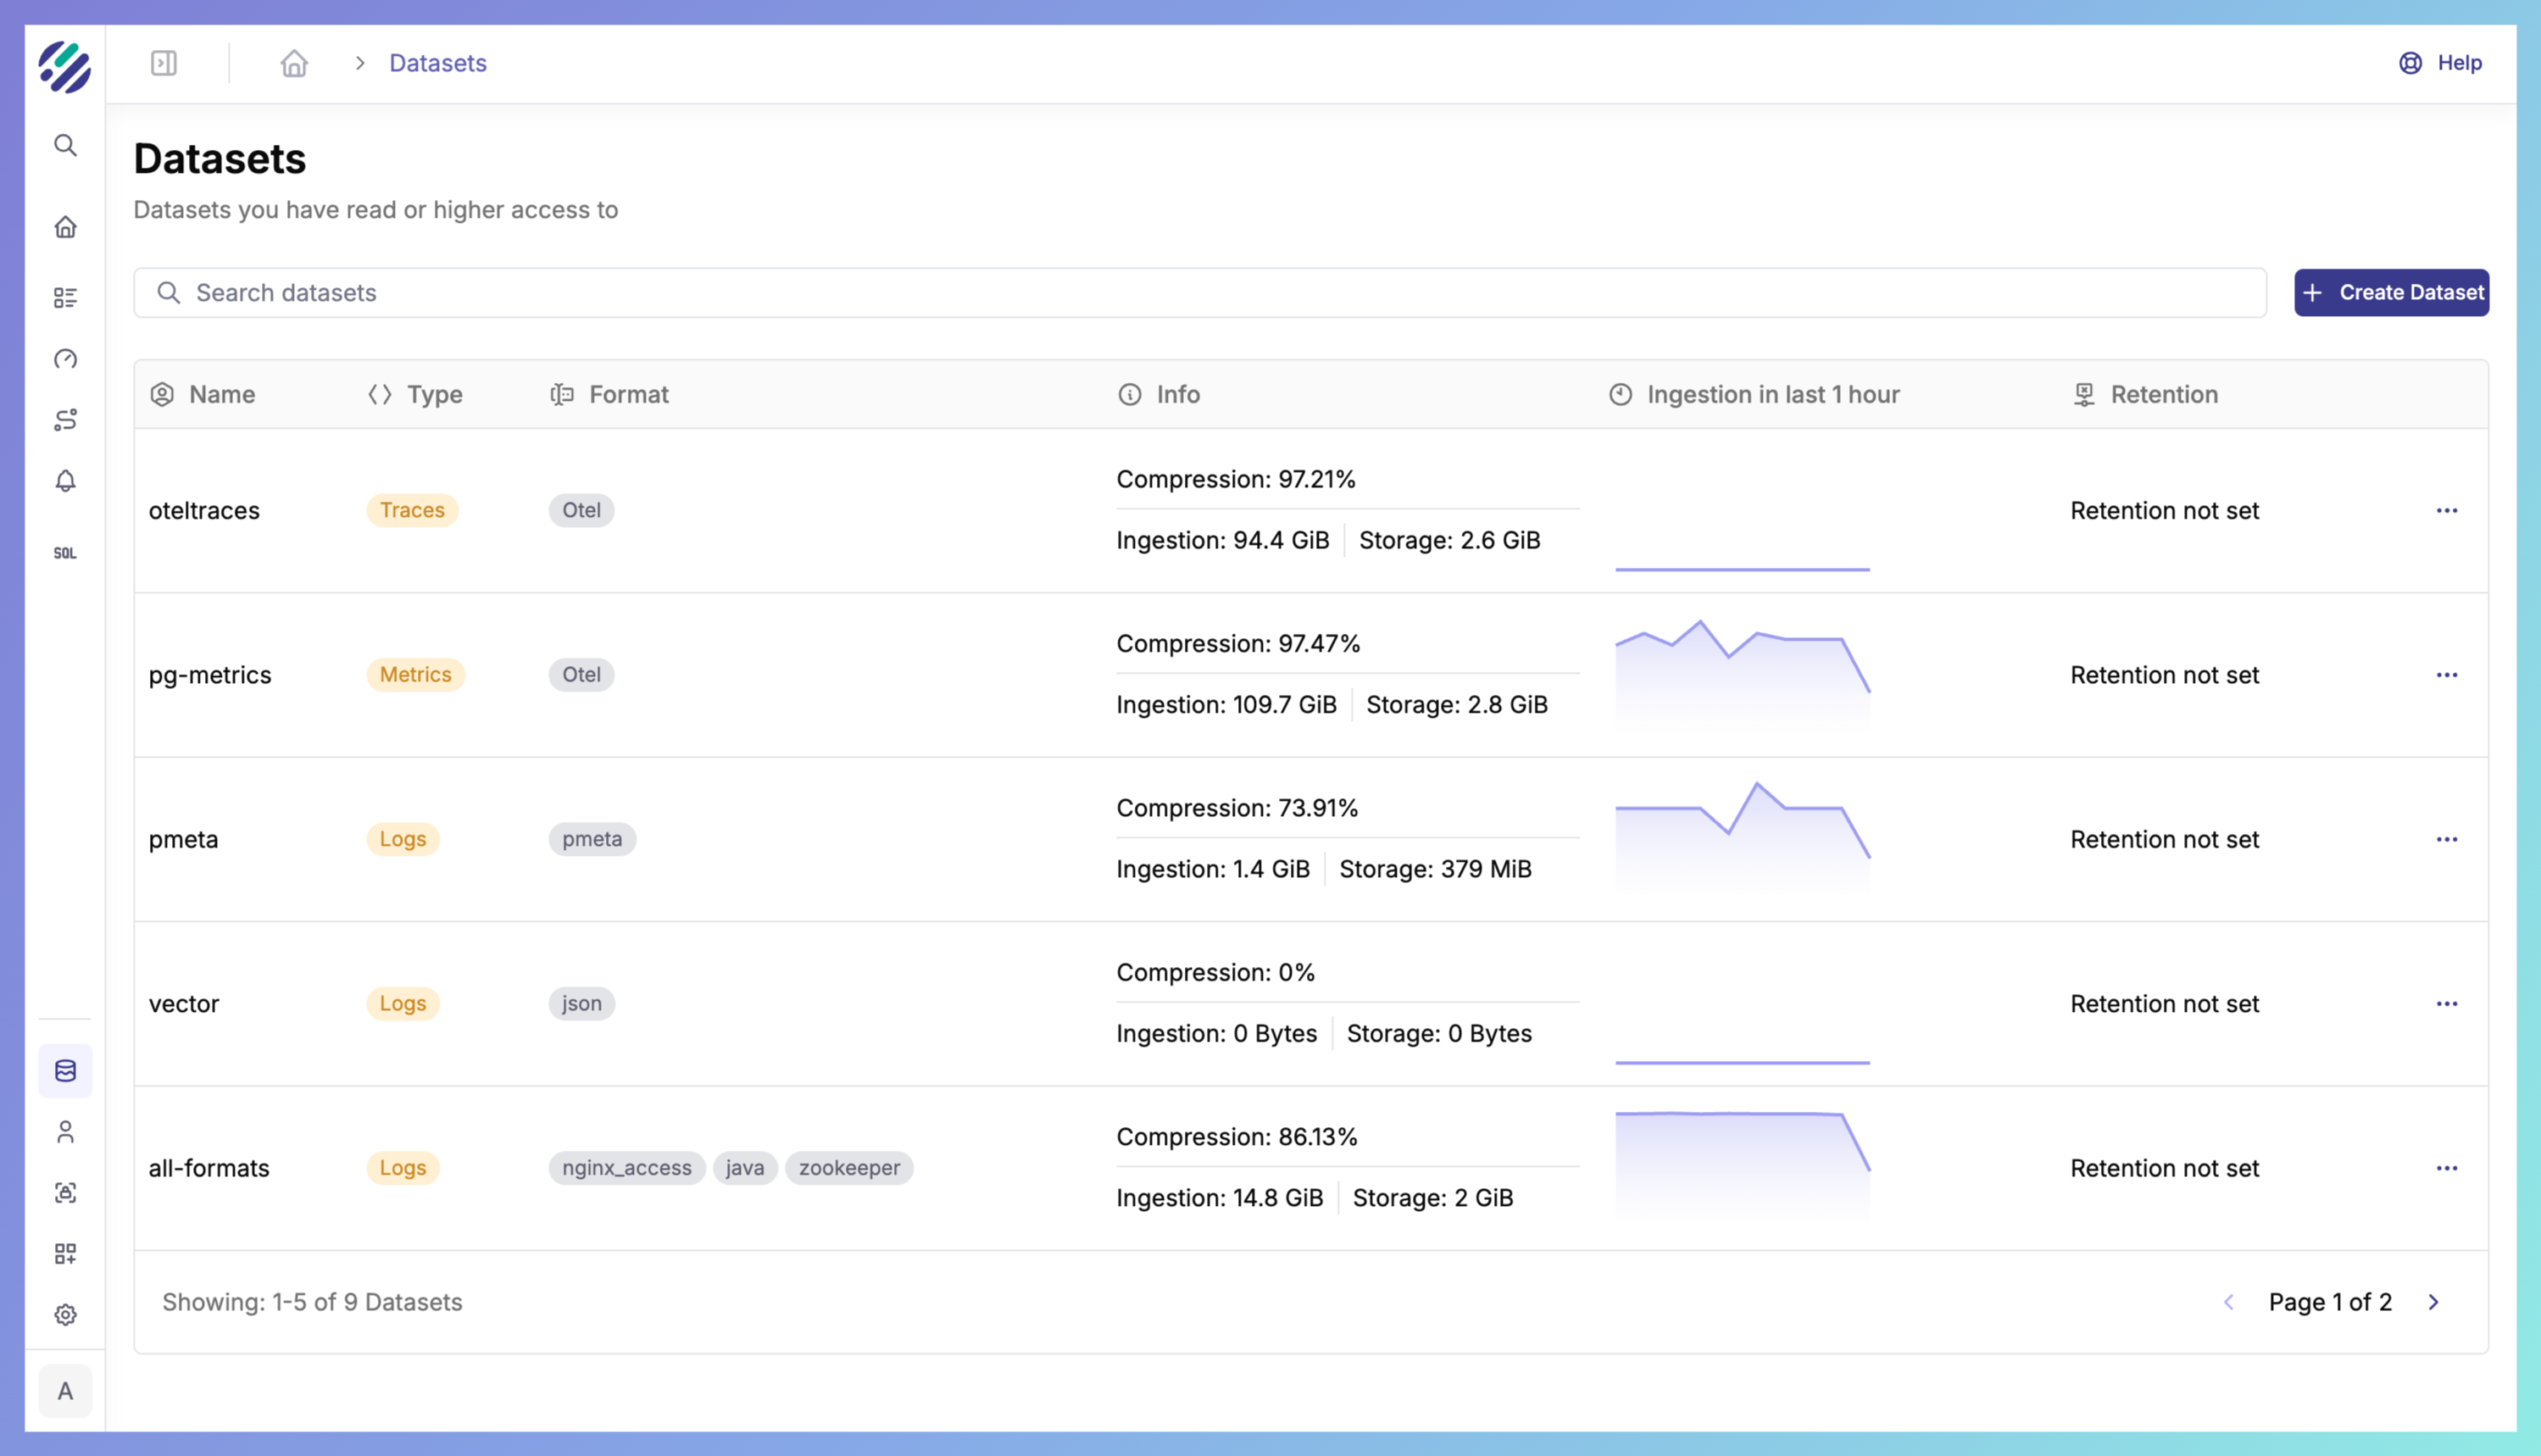Open alerts via the bell icon
2541x1456 pixels.
point(65,481)
